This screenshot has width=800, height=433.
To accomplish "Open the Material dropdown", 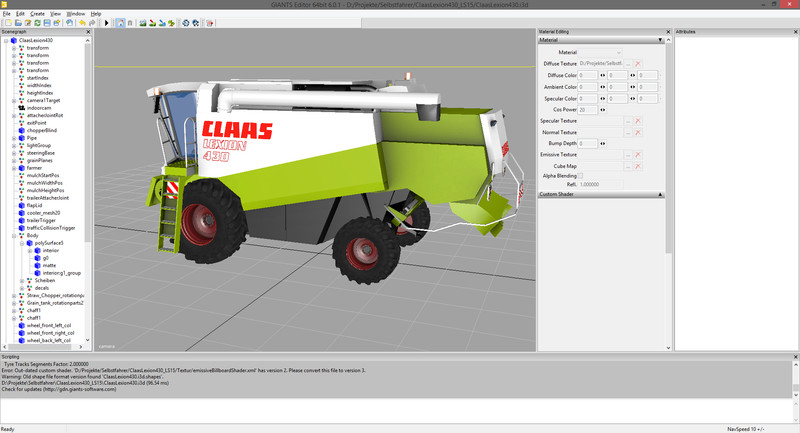I will point(601,52).
